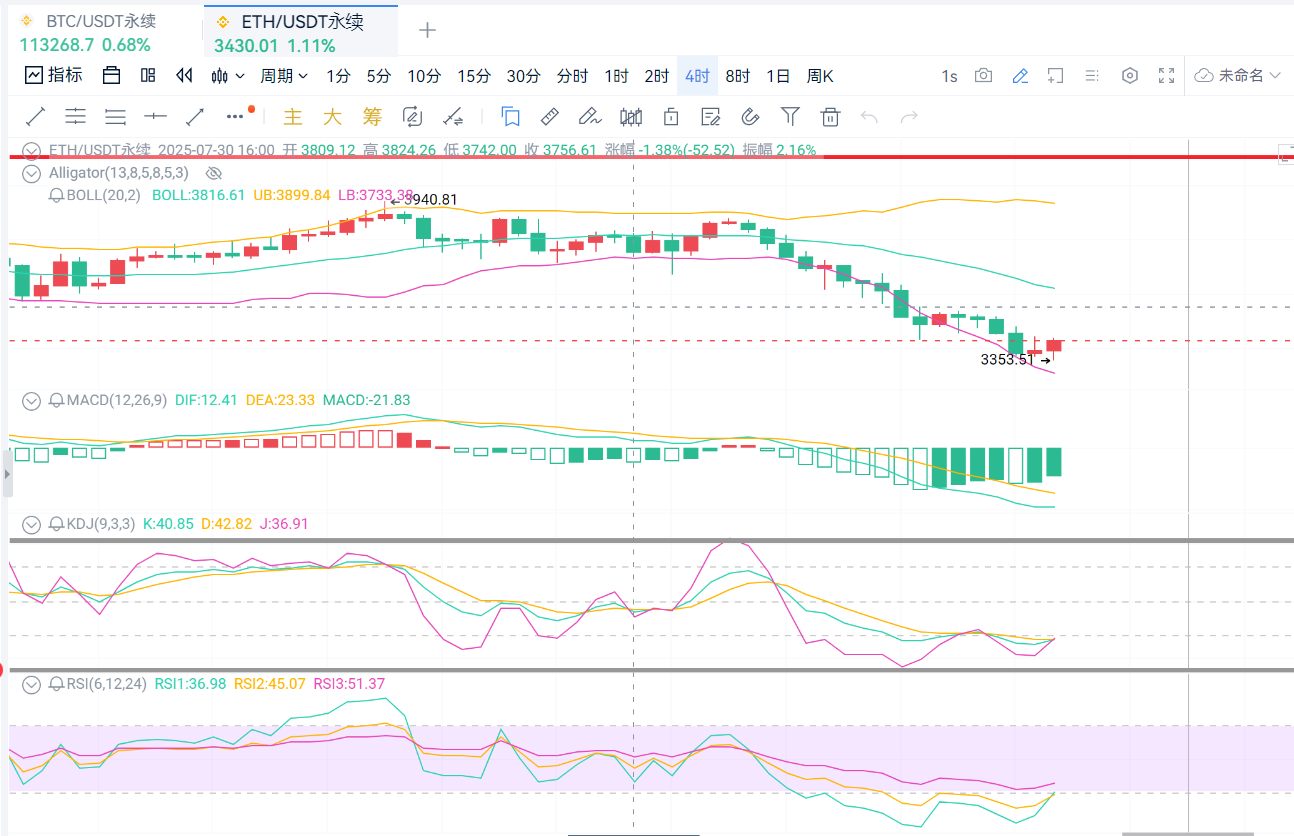Image resolution: width=1294 pixels, height=836 pixels.
Task: Select the 5分 timeframe
Action: (378, 76)
